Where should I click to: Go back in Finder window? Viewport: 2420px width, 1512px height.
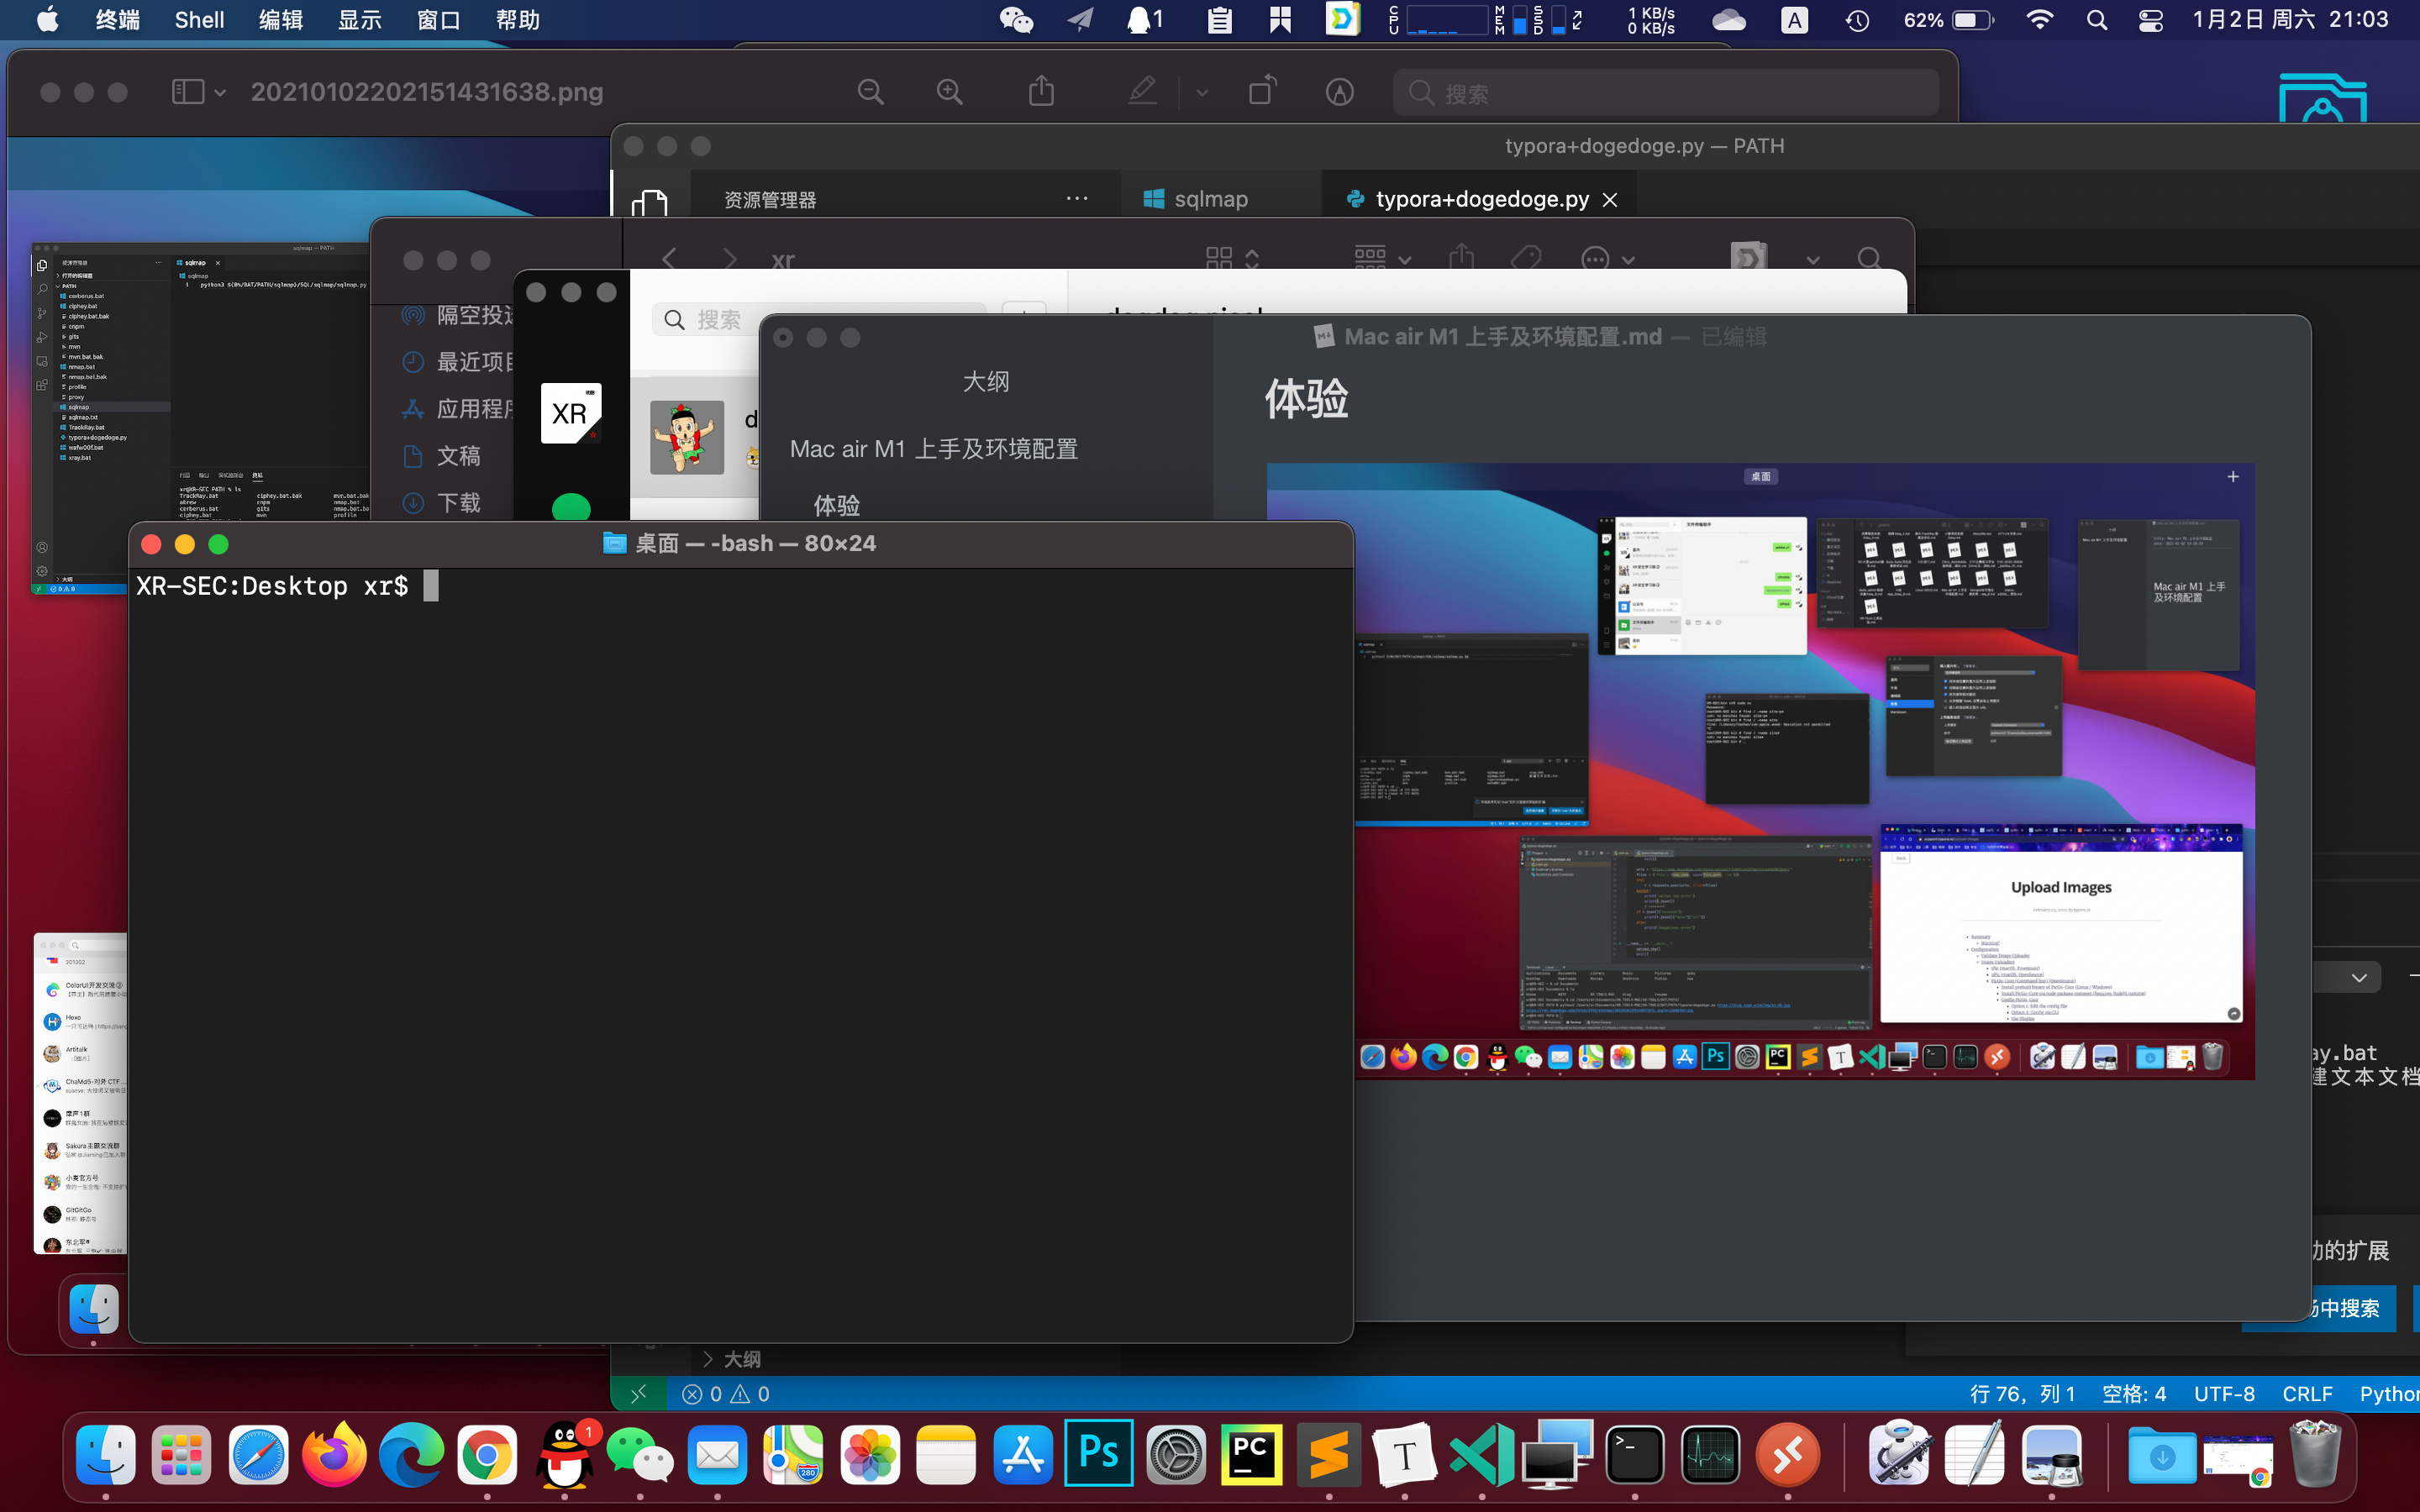[669, 260]
